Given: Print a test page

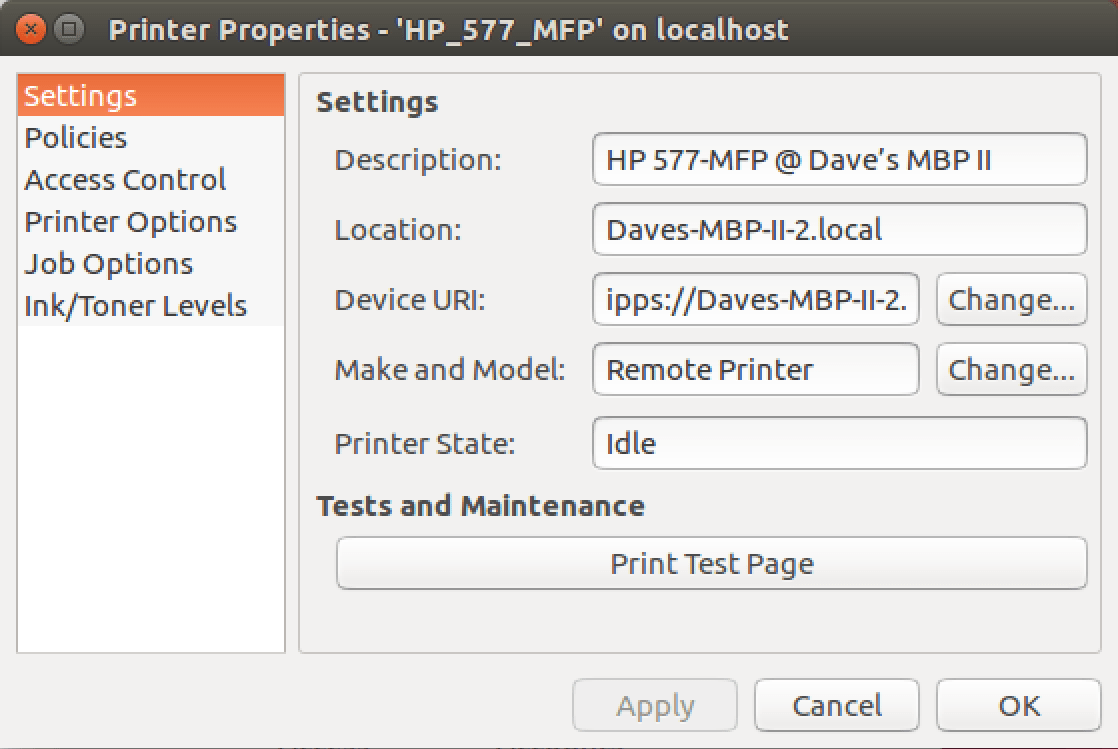Looking at the screenshot, I should coord(711,563).
